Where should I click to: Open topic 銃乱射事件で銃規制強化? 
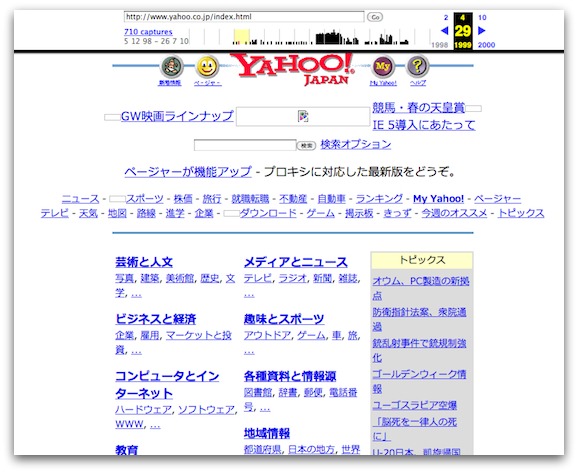(x=419, y=350)
